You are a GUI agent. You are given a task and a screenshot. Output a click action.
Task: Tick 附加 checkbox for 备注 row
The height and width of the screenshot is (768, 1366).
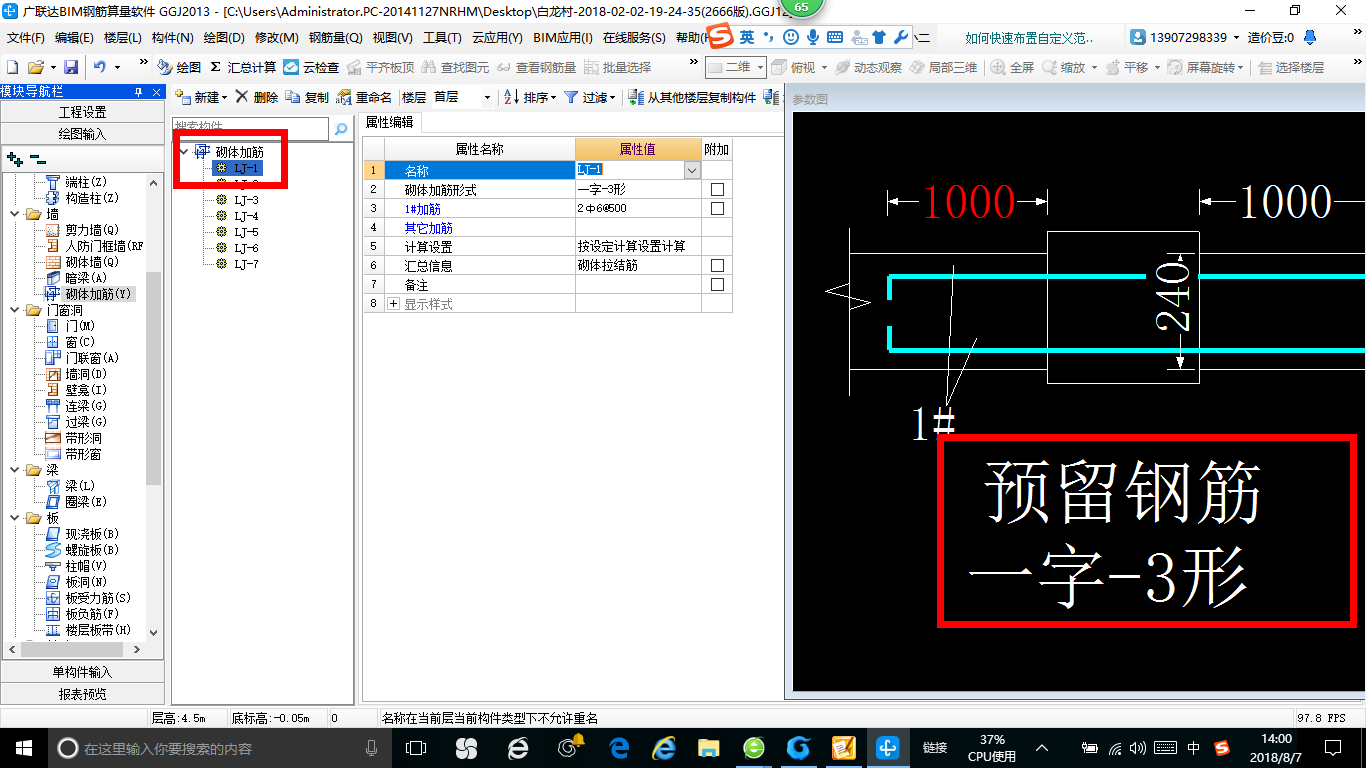point(717,285)
